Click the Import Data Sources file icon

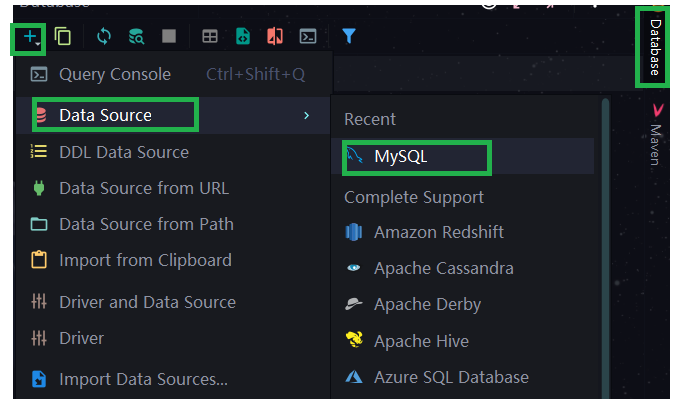pos(39,379)
